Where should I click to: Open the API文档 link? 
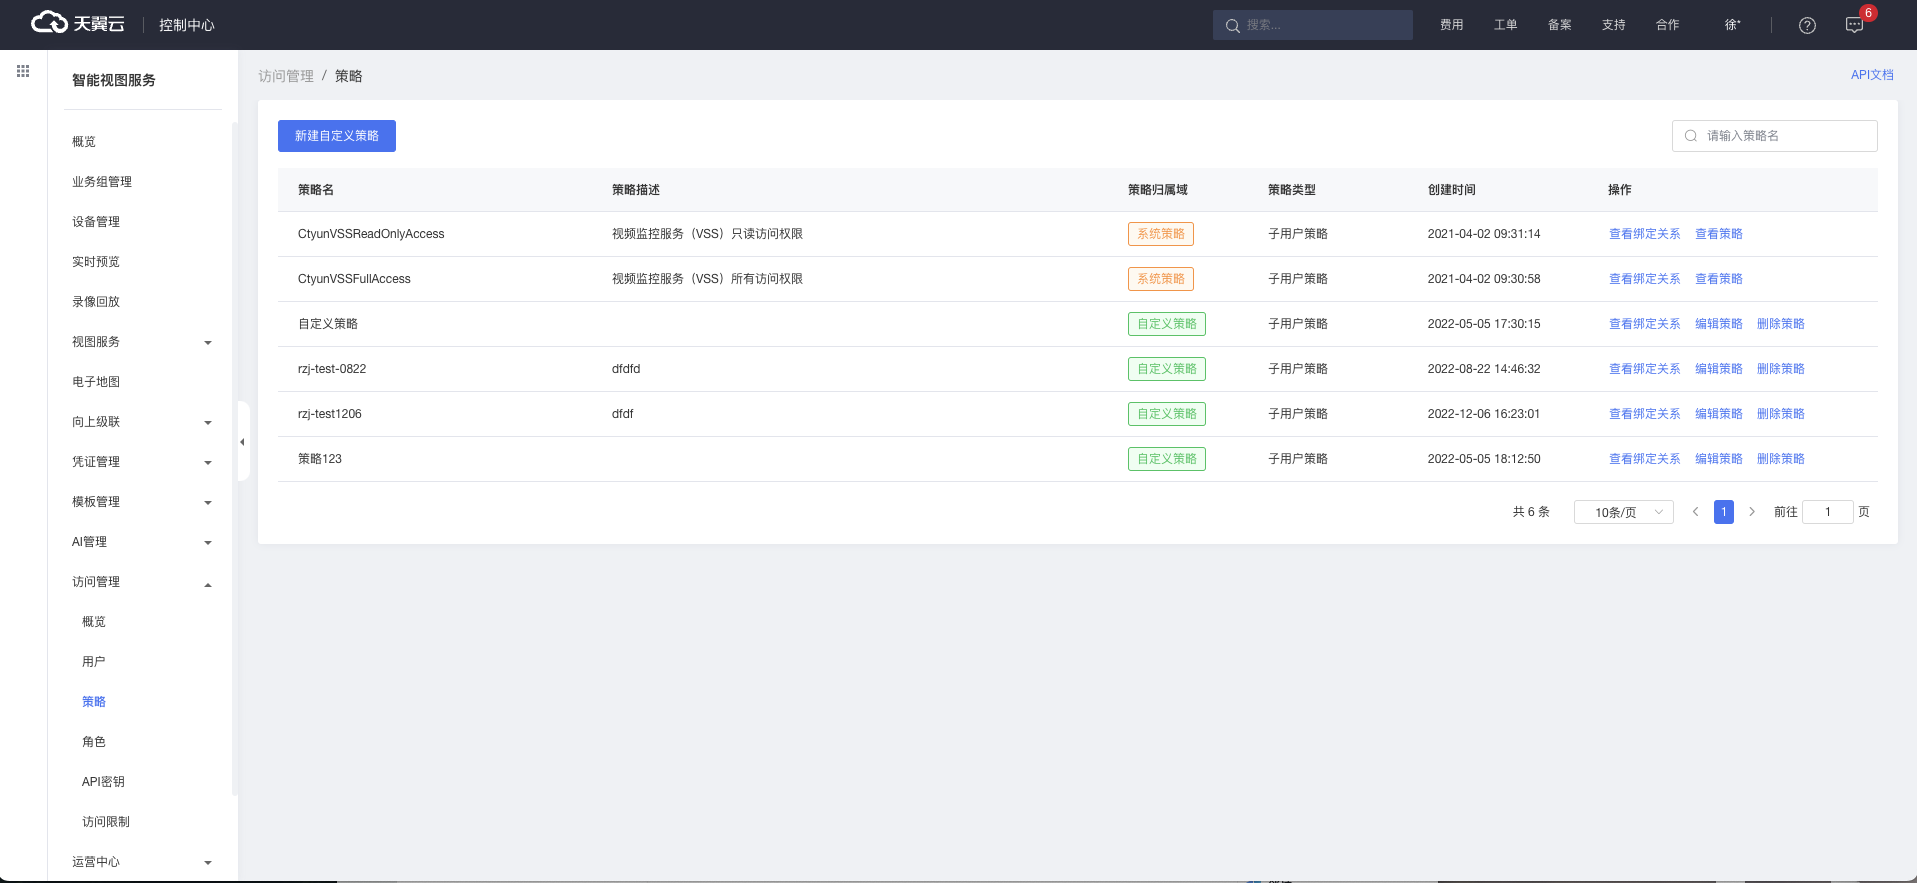point(1871,75)
